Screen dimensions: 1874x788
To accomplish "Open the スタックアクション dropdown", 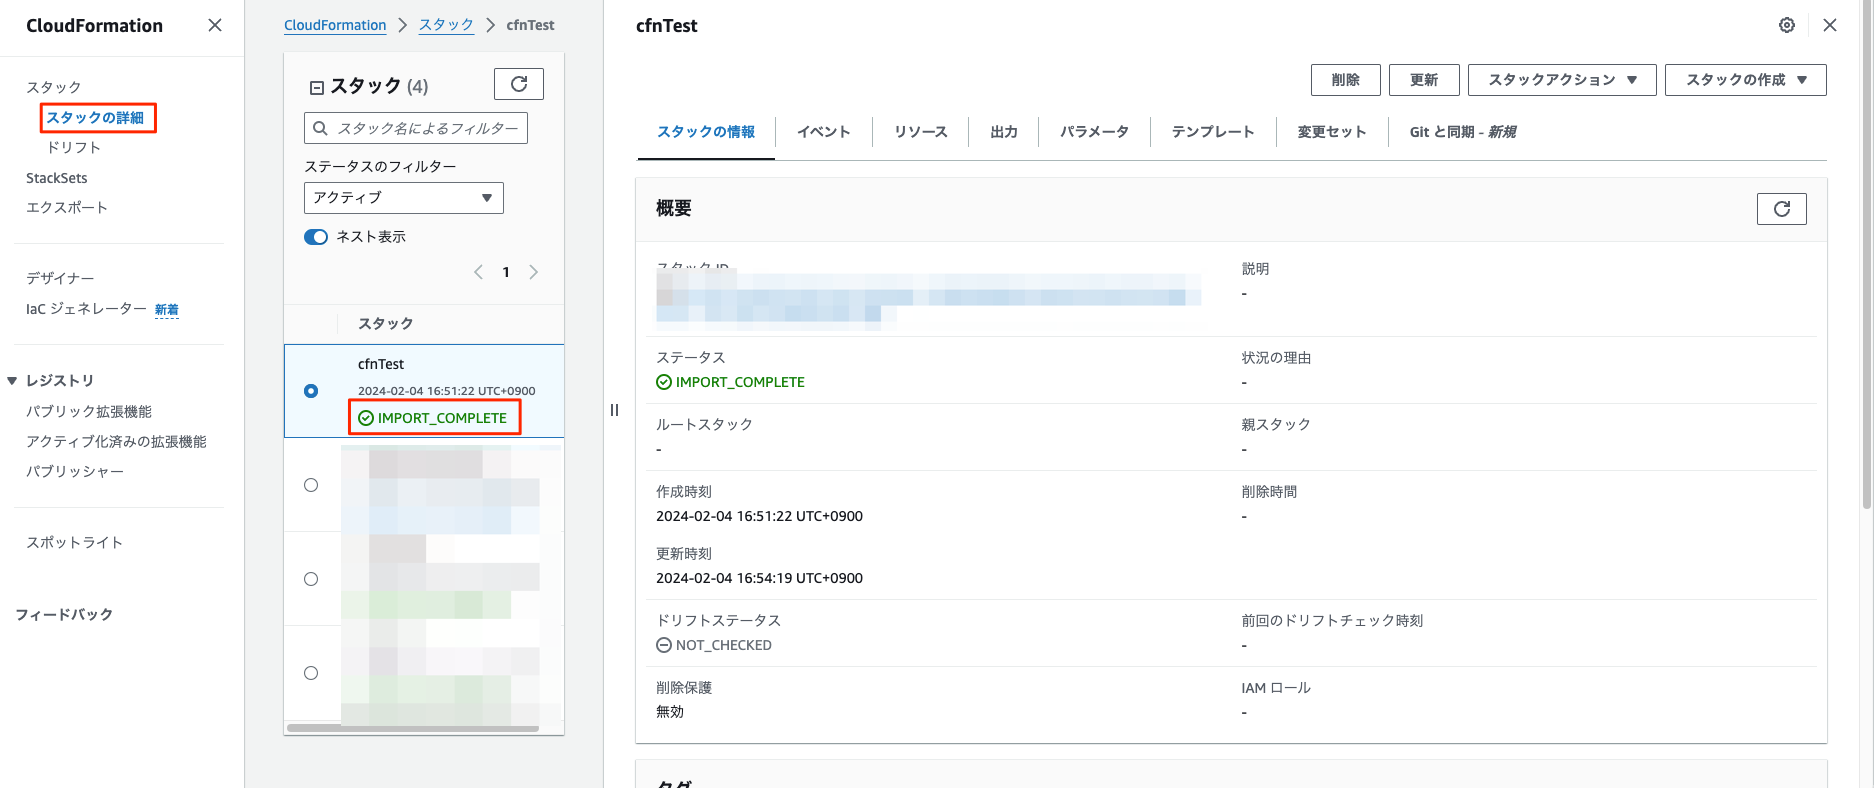I will click(1562, 80).
